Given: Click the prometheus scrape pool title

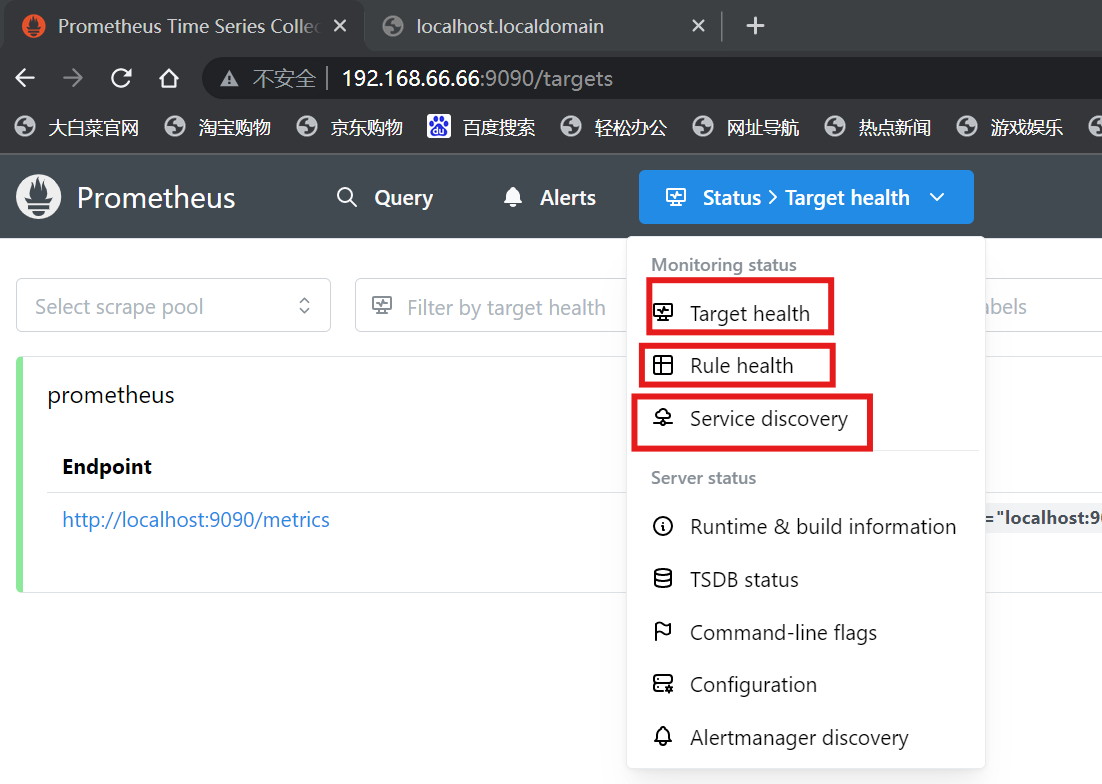Looking at the screenshot, I should pyautogui.click(x=111, y=395).
